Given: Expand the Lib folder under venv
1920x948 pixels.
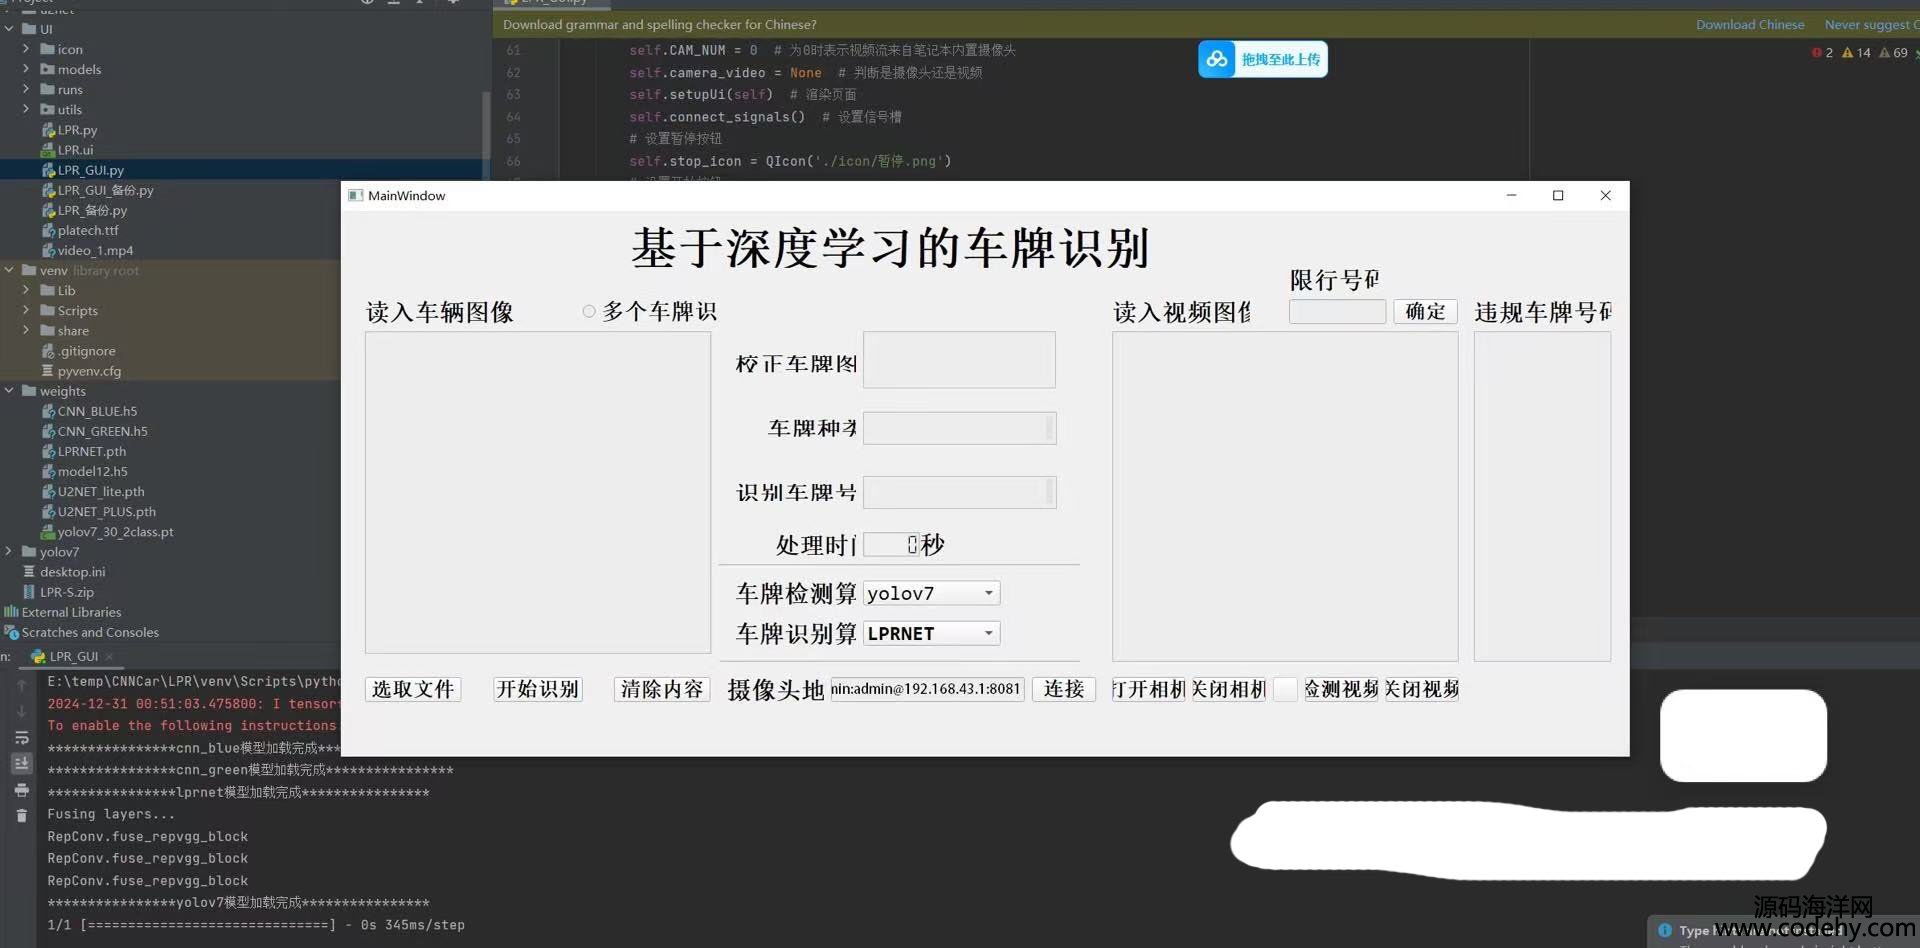Looking at the screenshot, I should coord(26,290).
